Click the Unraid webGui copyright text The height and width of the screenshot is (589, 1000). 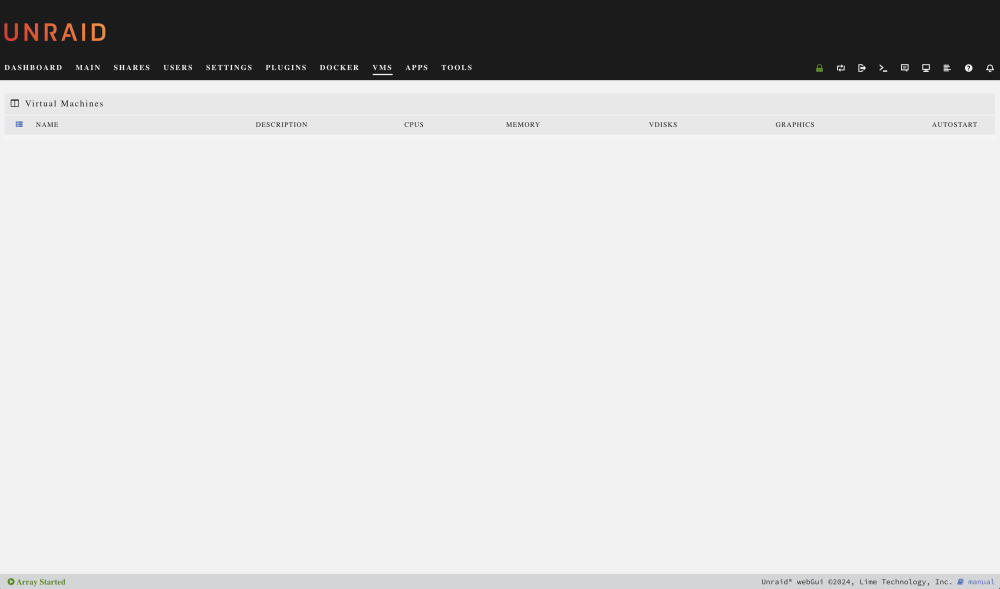click(x=857, y=582)
